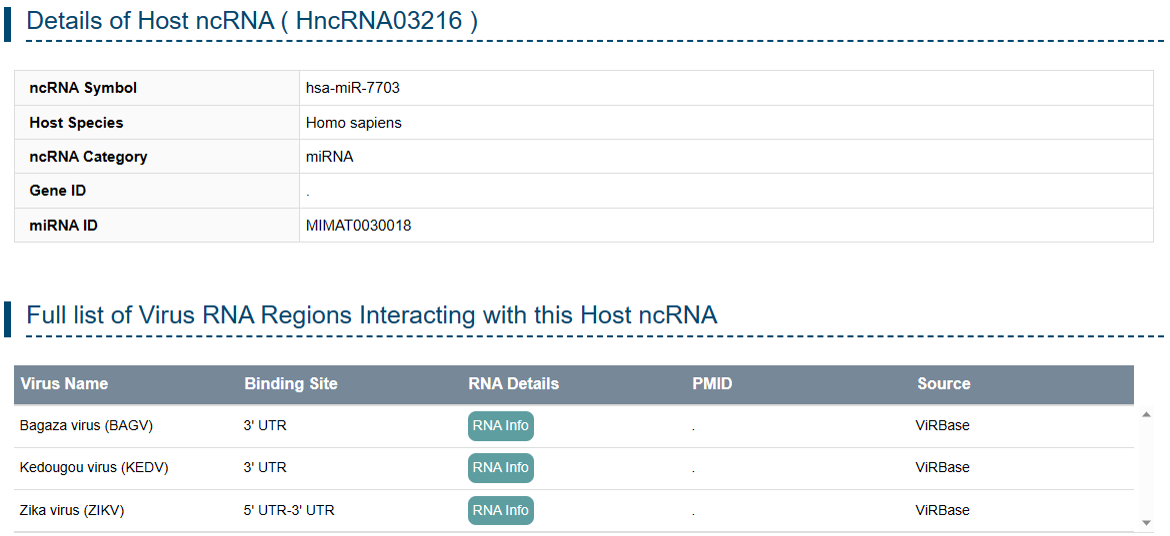Click the Binding Site column header

coord(290,384)
